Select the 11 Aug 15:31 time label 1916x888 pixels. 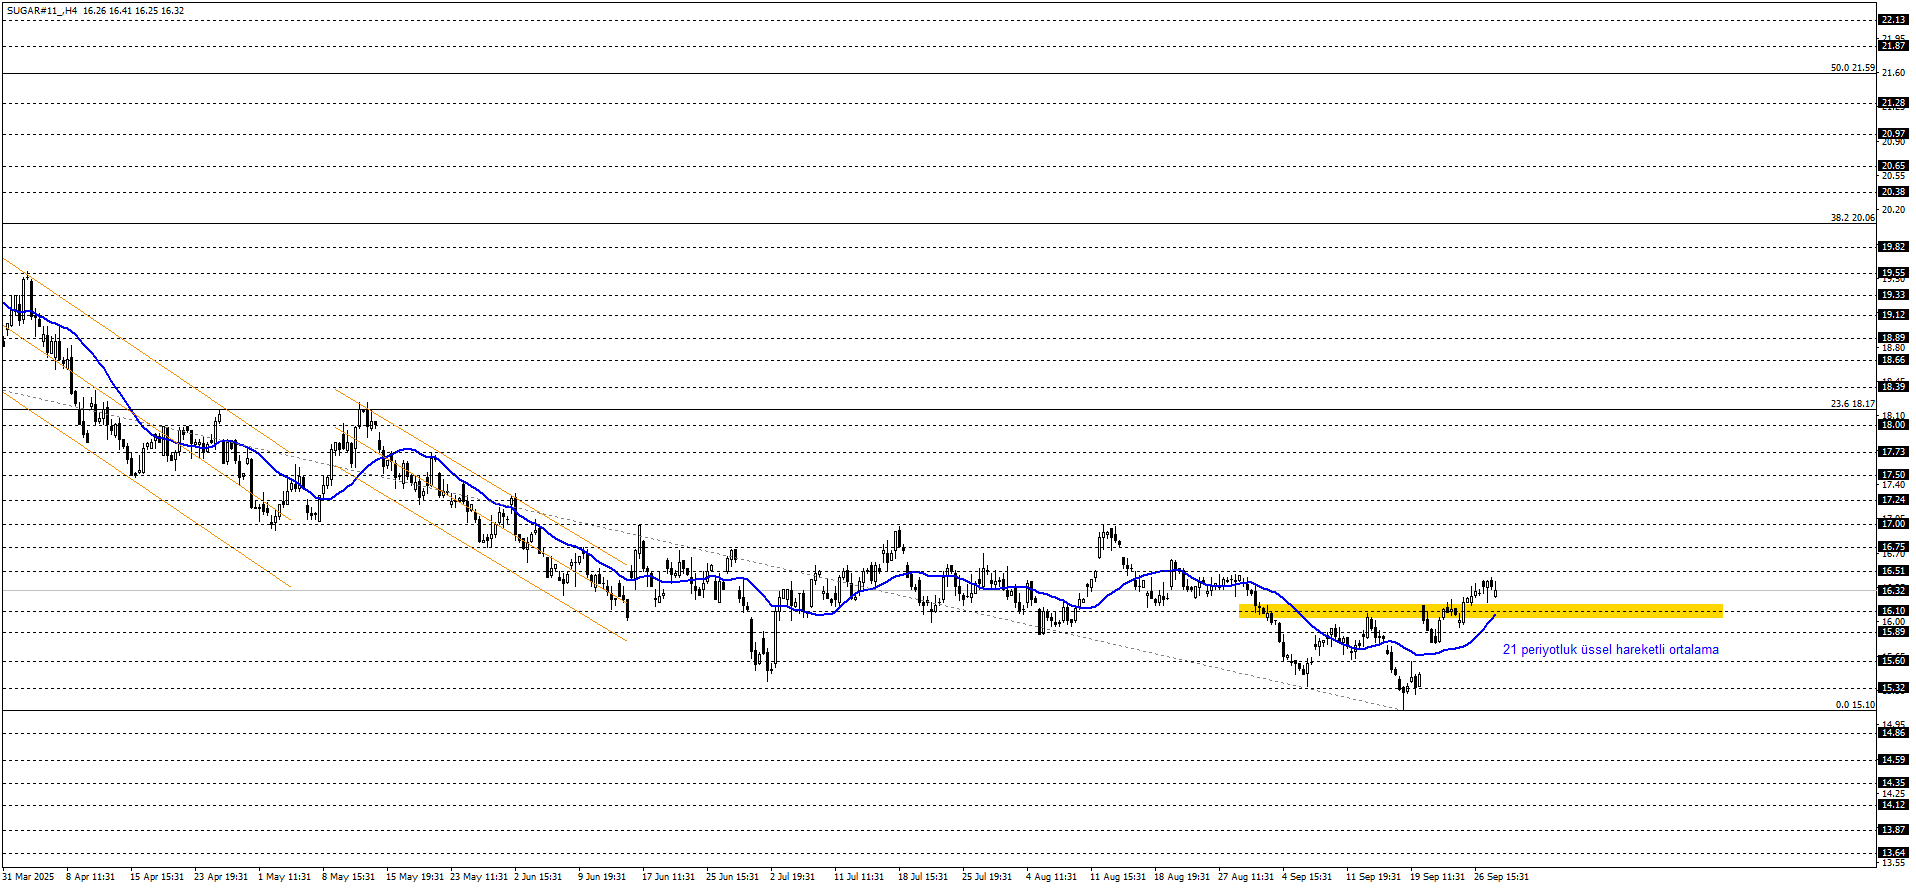1117,877
